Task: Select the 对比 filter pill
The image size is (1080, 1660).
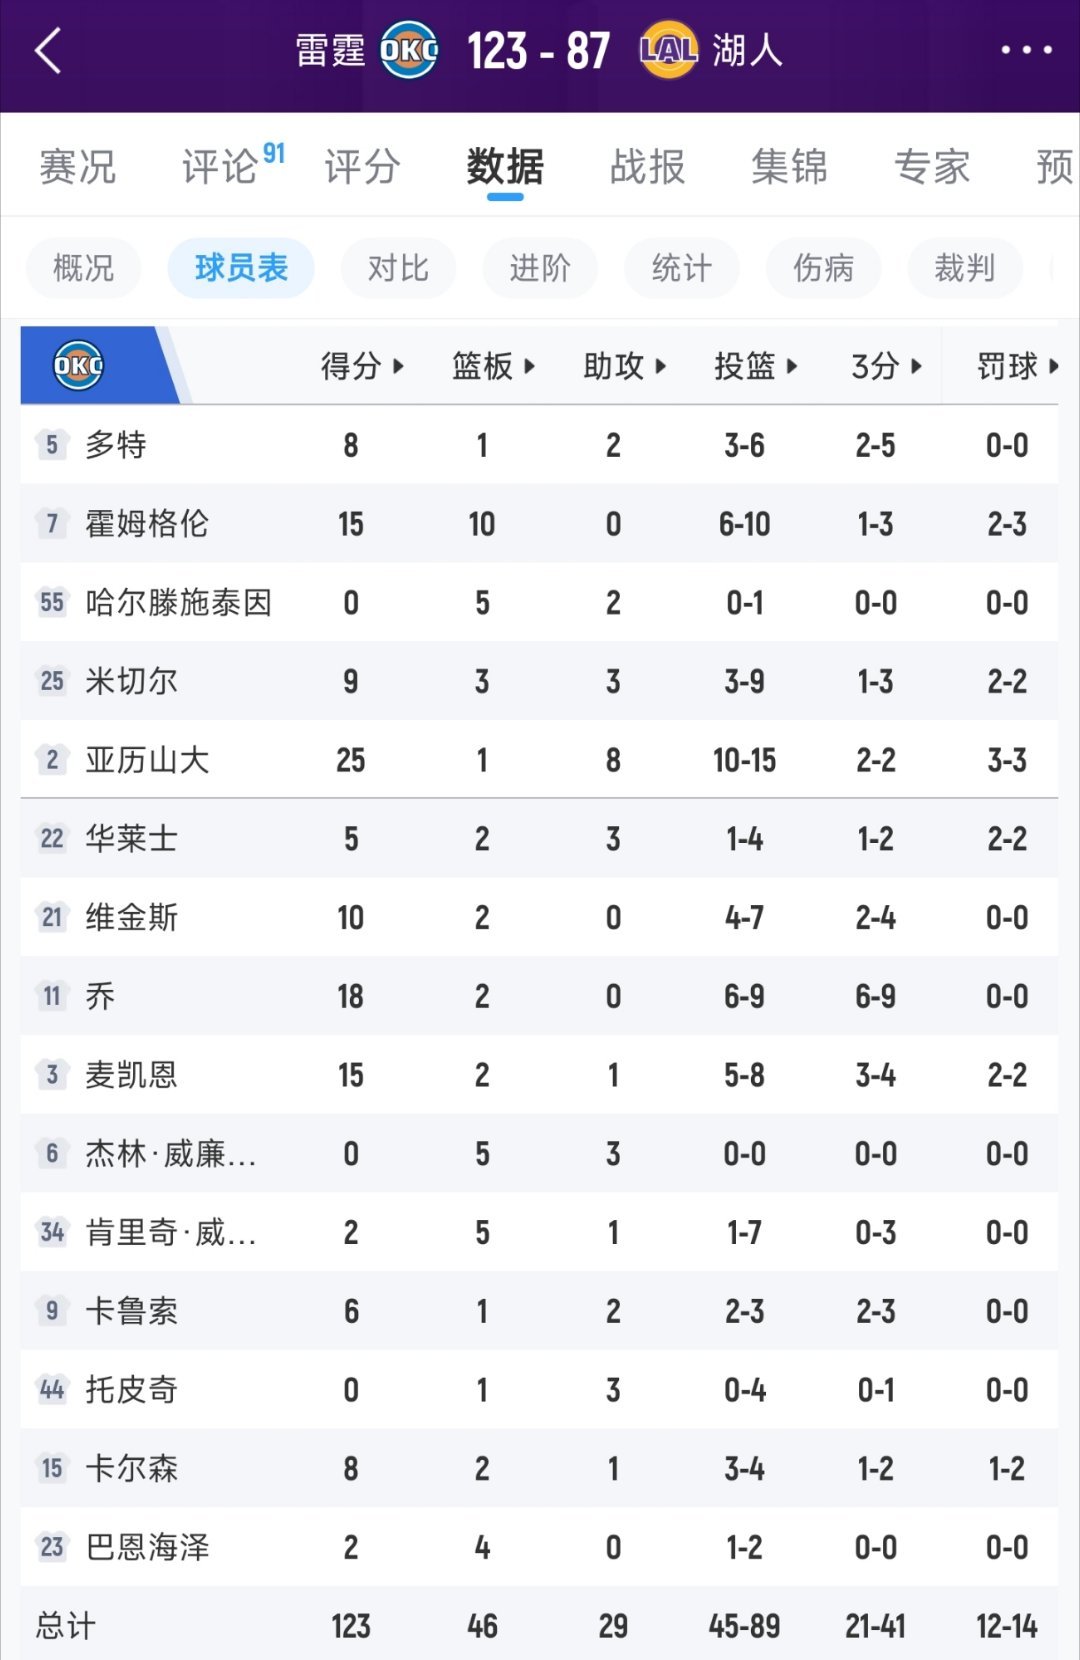Action: tap(398, 268)
